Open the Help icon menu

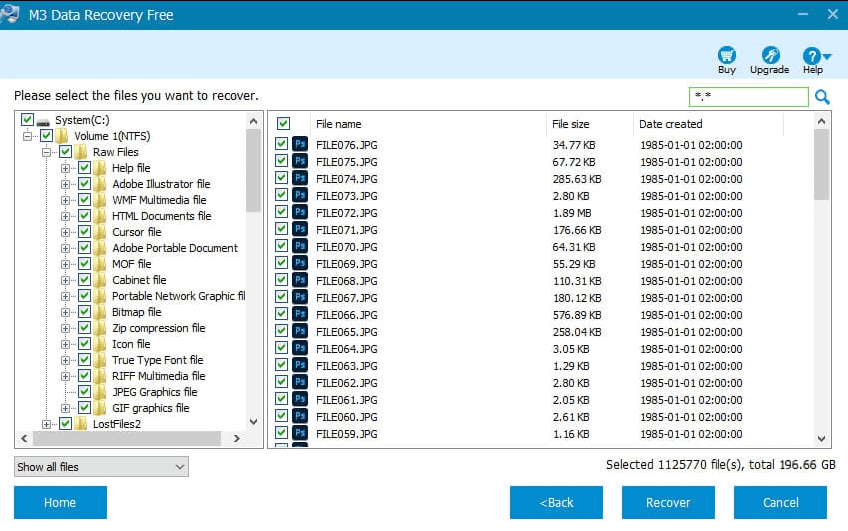(812, 55)
